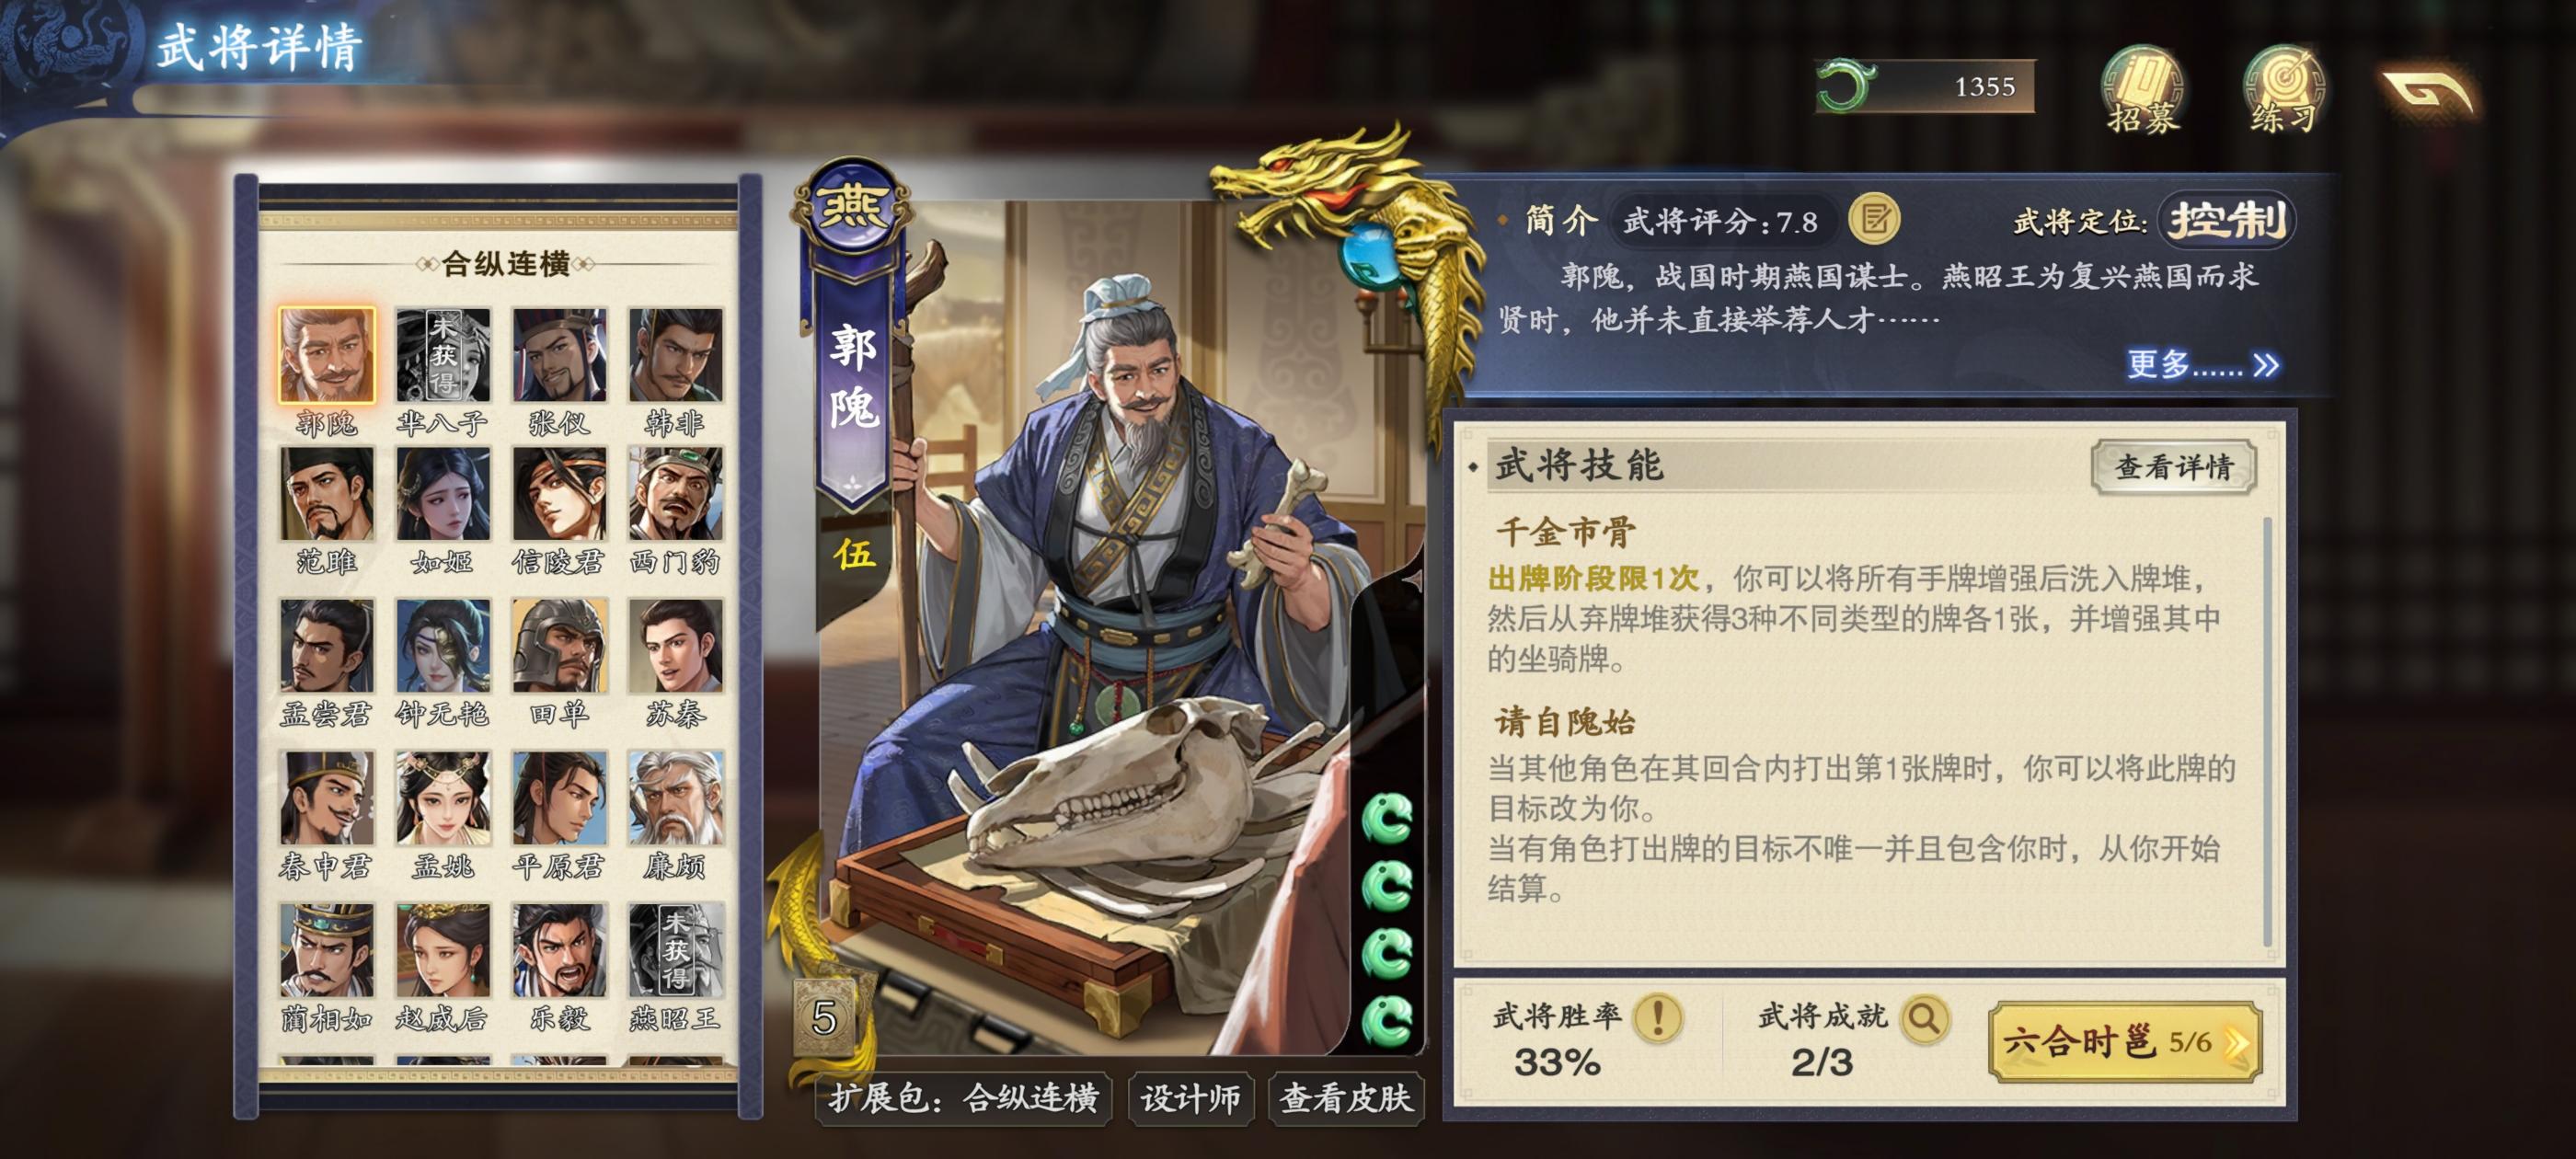Open the 练习 practice target icon

tap(2283, 90)
